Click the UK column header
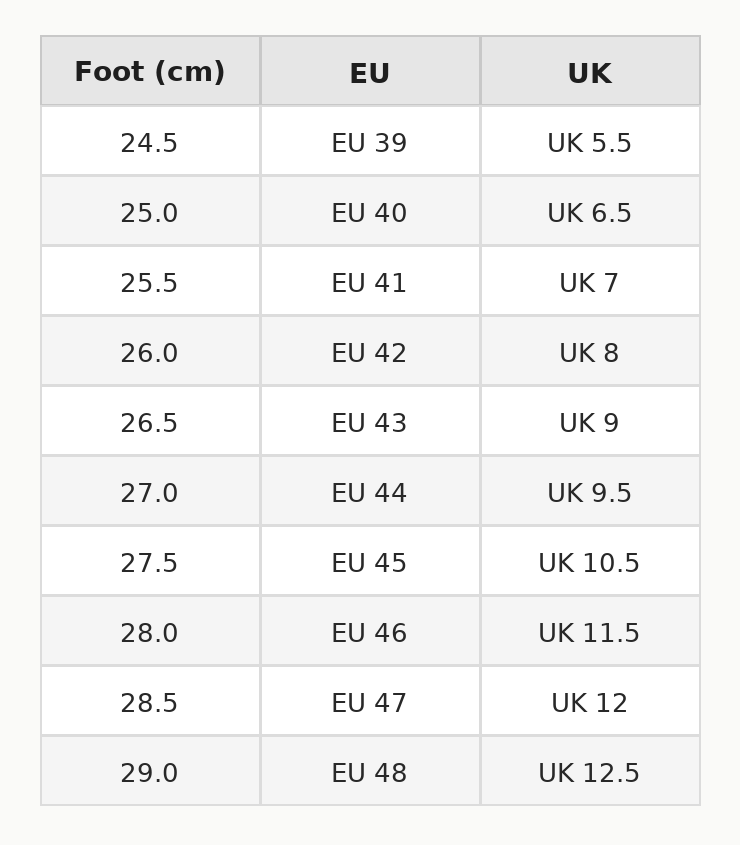The width and height of the screenshot is (740, 845). 589,74
